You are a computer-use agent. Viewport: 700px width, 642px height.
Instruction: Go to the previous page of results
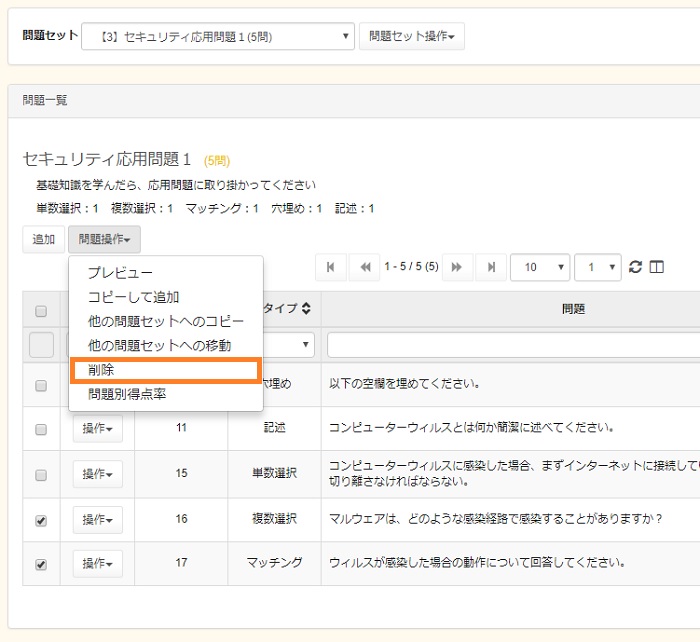click(x=365, y=267)
